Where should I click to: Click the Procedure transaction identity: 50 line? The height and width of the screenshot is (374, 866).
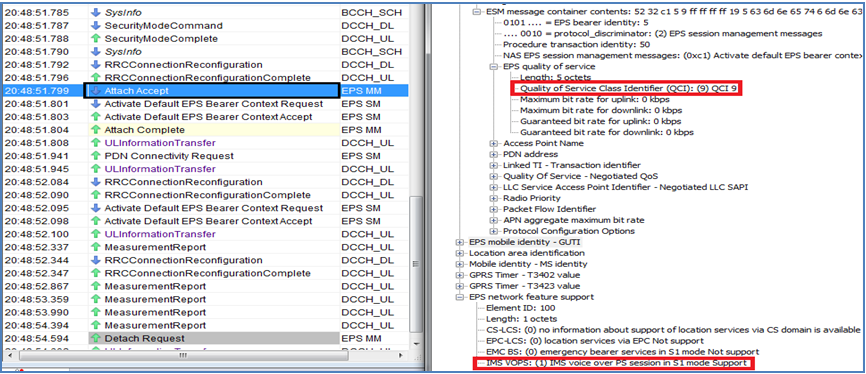(577, 44)
